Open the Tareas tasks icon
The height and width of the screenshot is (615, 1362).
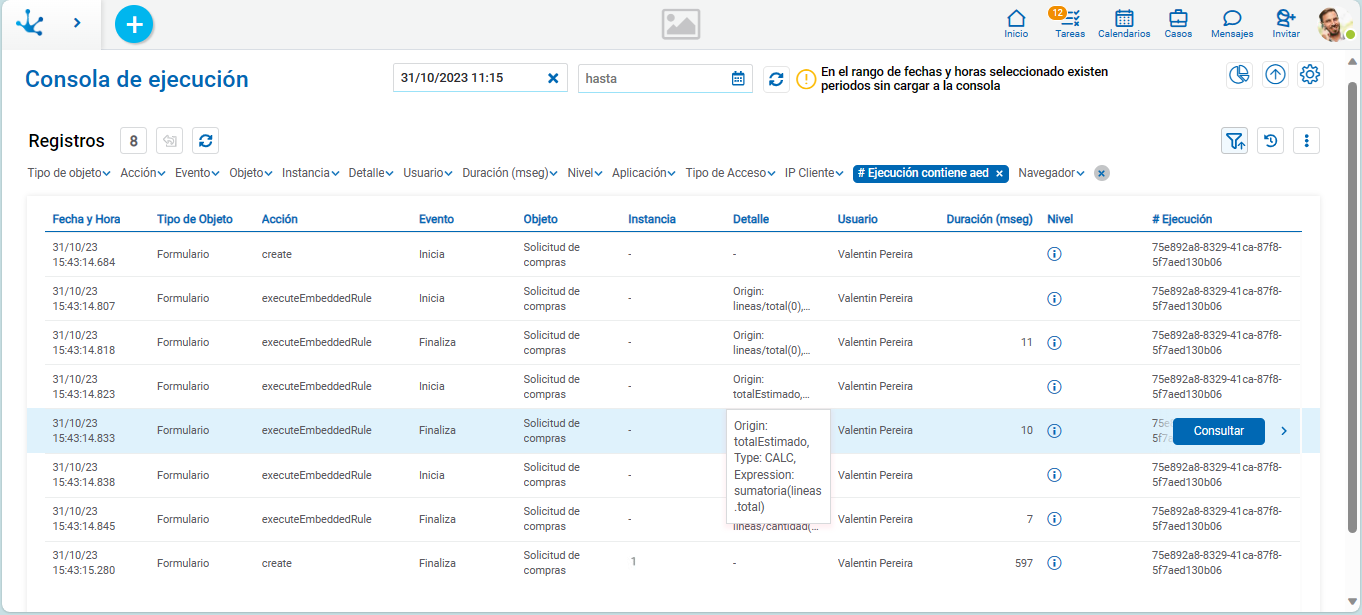(x=1070, y=23)
